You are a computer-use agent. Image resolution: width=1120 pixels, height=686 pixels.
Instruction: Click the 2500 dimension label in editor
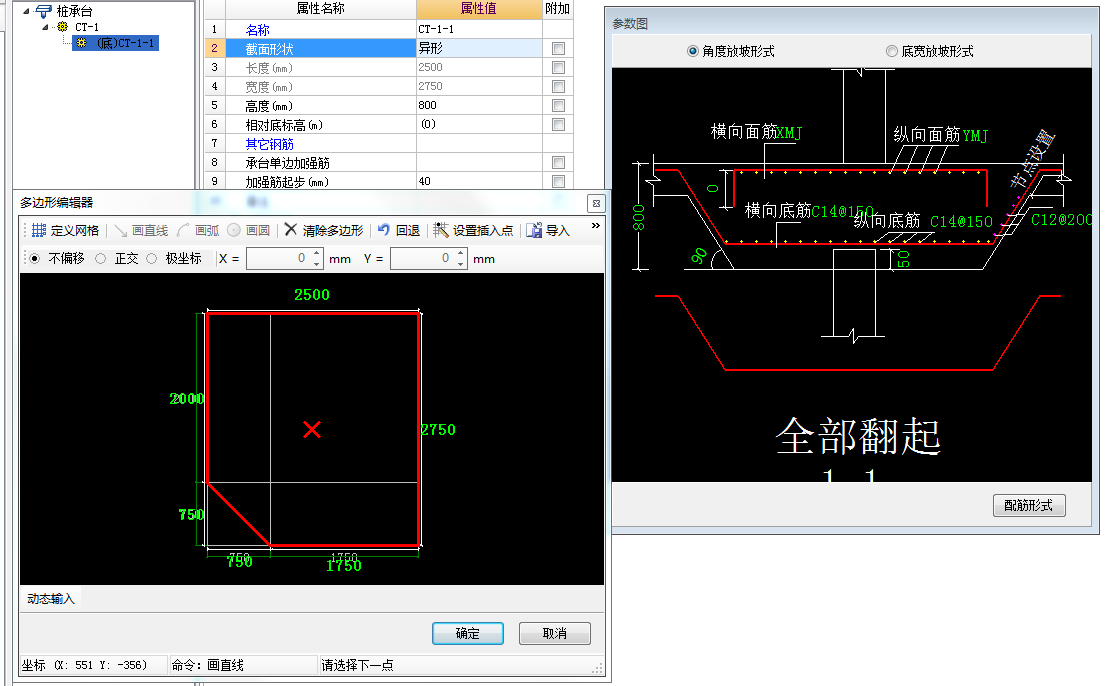pyautogui.click(x=311, y=294)
